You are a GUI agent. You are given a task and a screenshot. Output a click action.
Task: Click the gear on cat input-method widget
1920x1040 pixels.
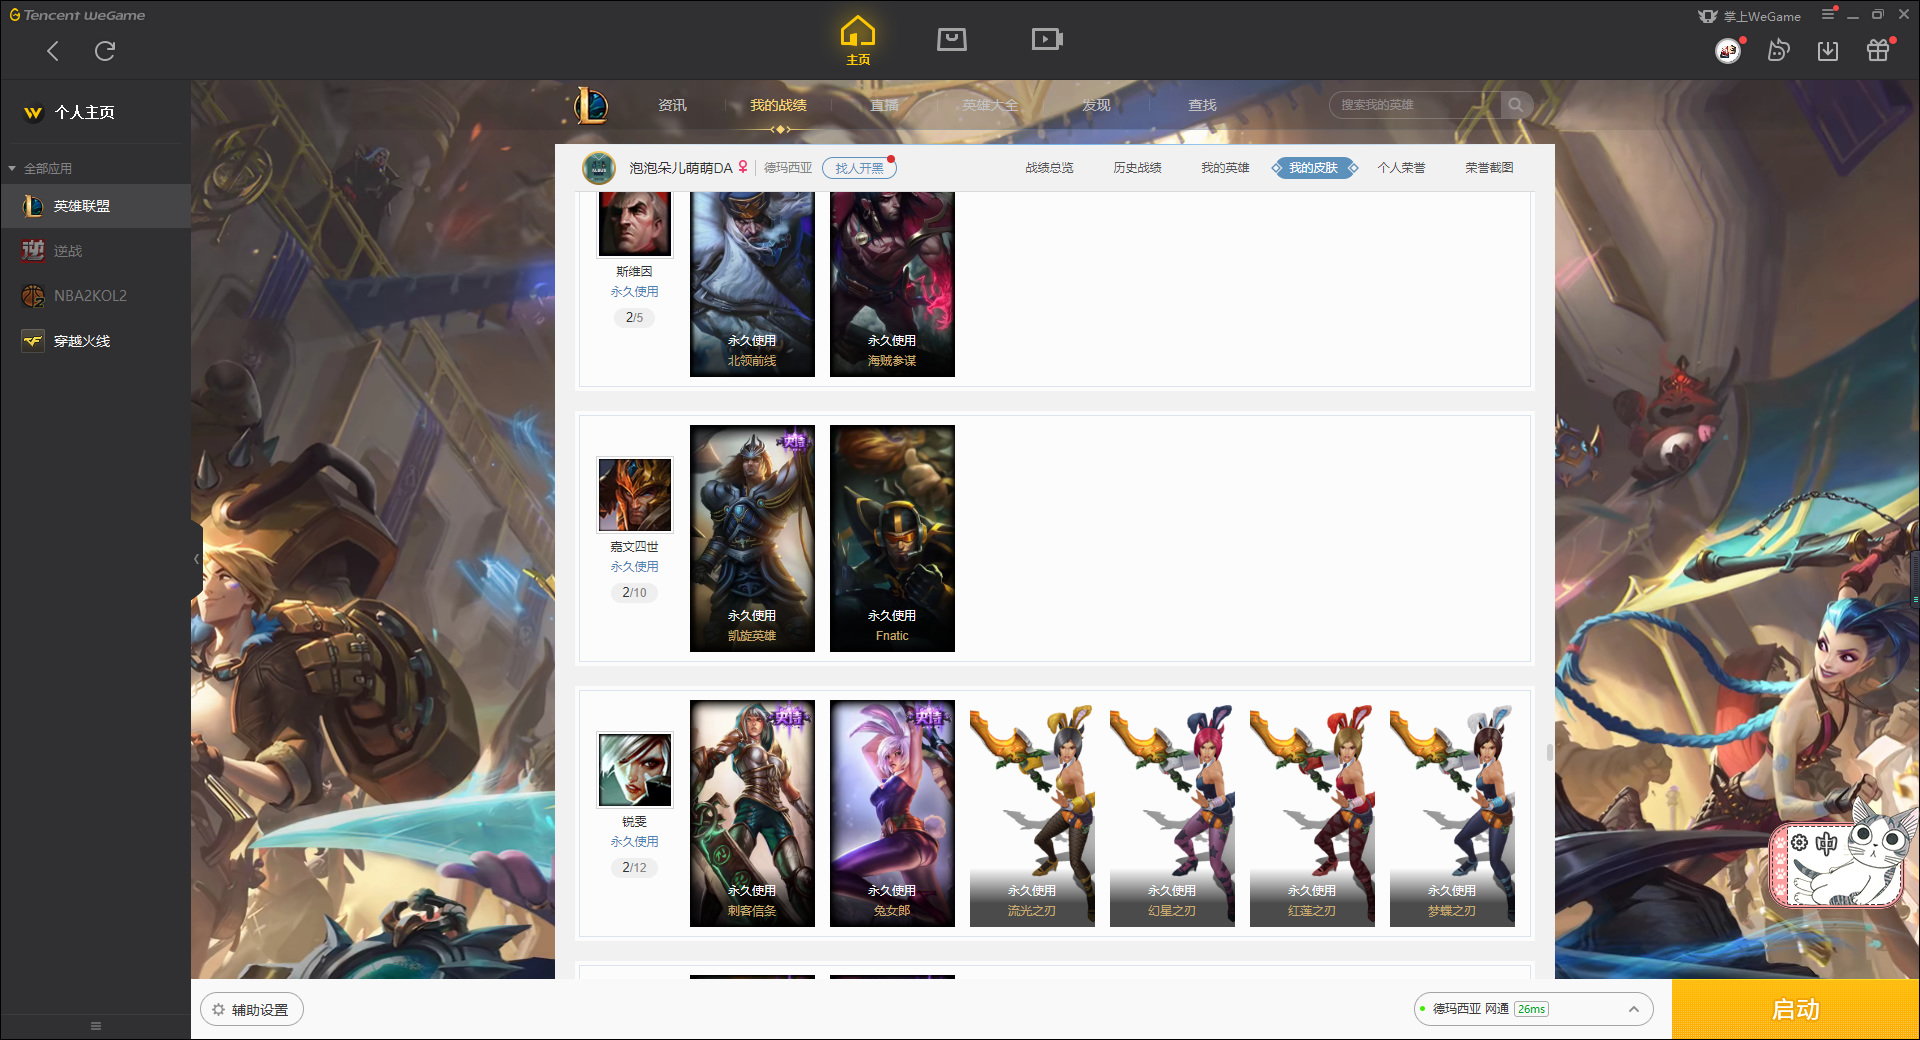click(1799, 843)
